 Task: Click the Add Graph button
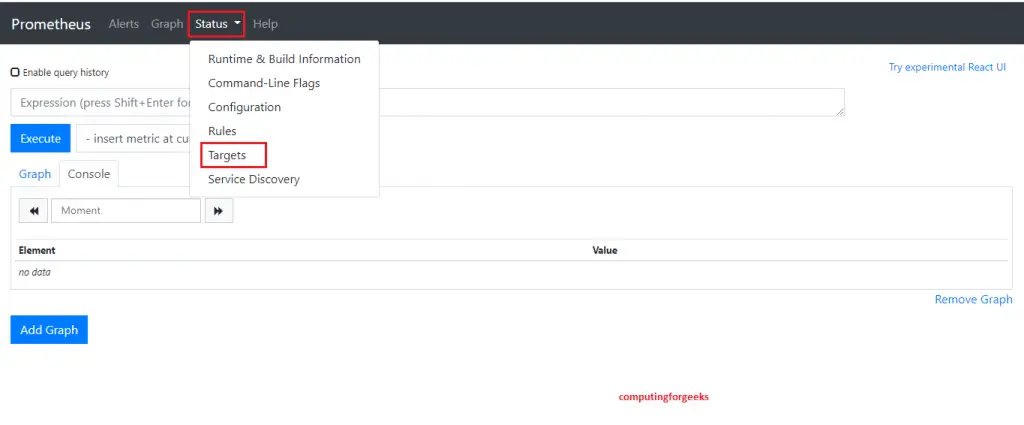pyautogui.click(x=49, y=330)
